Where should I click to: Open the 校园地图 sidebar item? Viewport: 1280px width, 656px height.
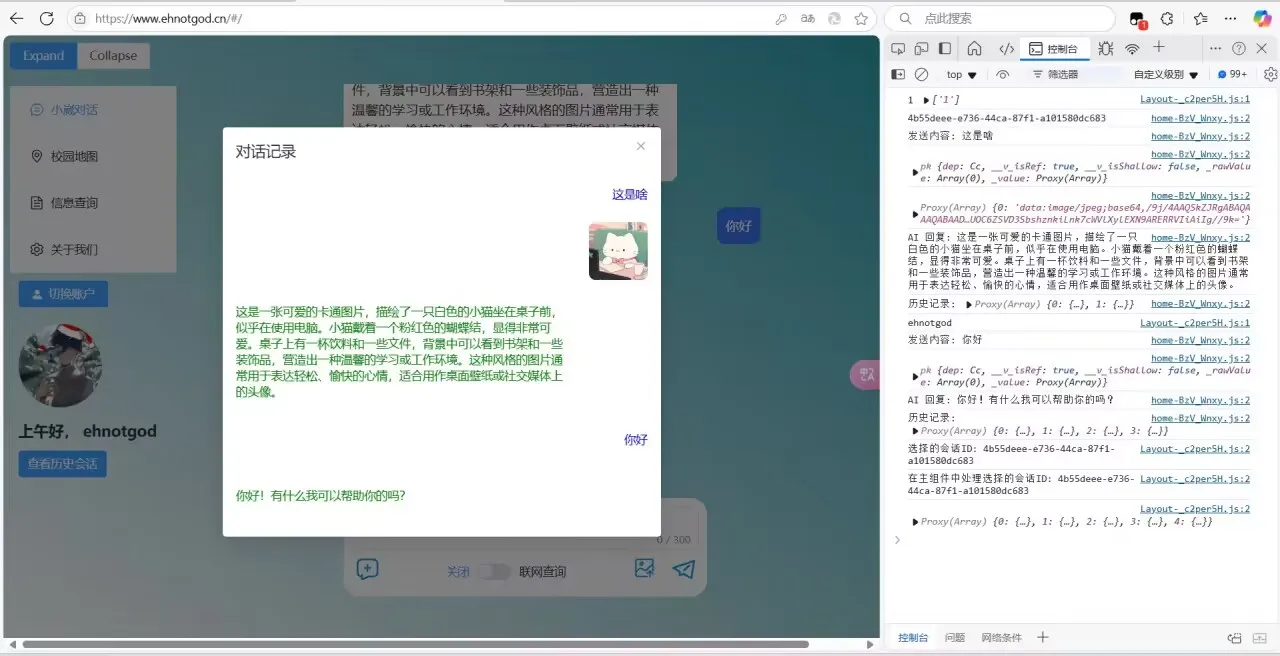[93, 156]
